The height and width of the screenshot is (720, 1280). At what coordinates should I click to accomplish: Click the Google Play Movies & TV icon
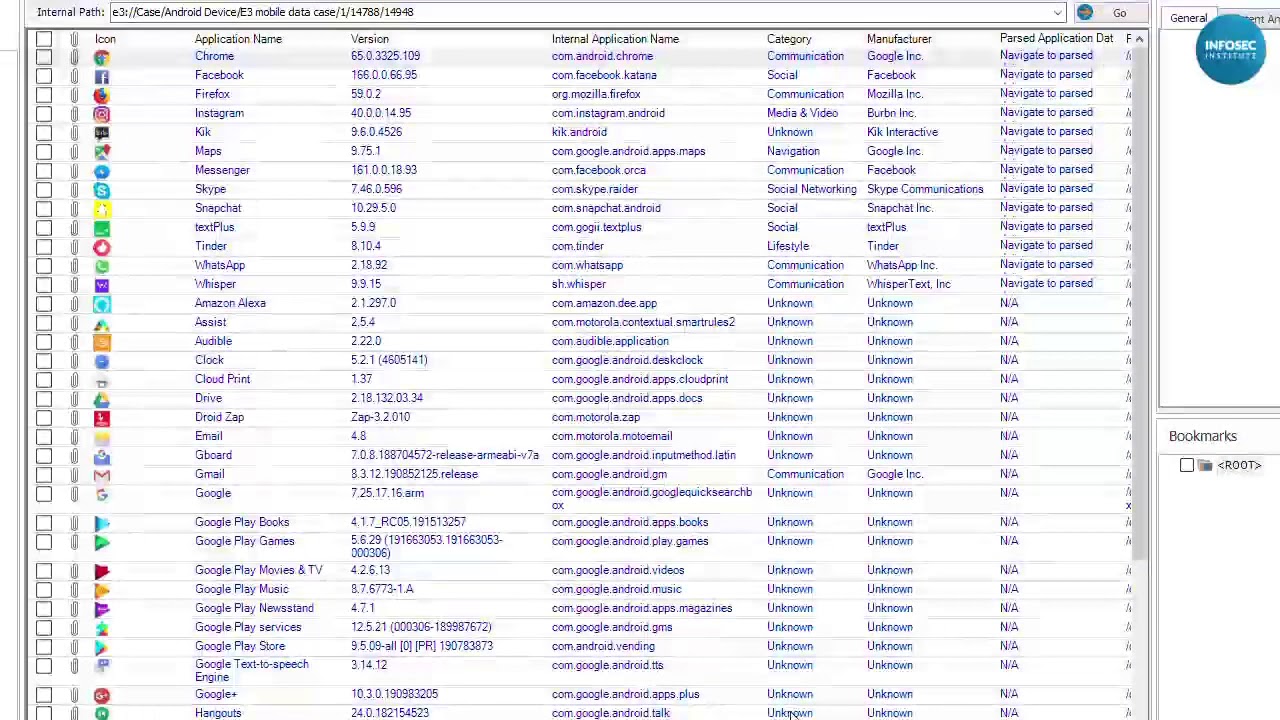[101, 571]
